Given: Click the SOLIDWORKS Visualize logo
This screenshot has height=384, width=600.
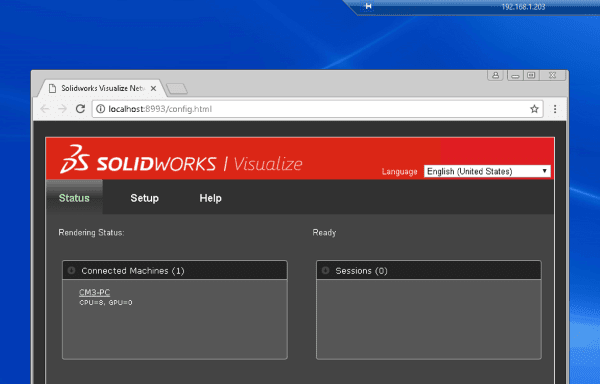Looking at the screenshot, I should [x=181, y=159].
